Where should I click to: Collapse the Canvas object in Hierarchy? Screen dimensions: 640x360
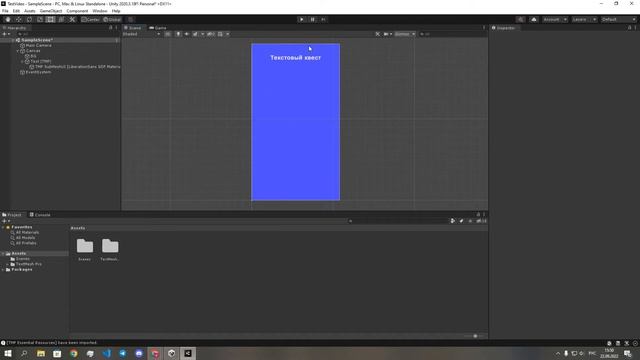(x=18, y=51)
